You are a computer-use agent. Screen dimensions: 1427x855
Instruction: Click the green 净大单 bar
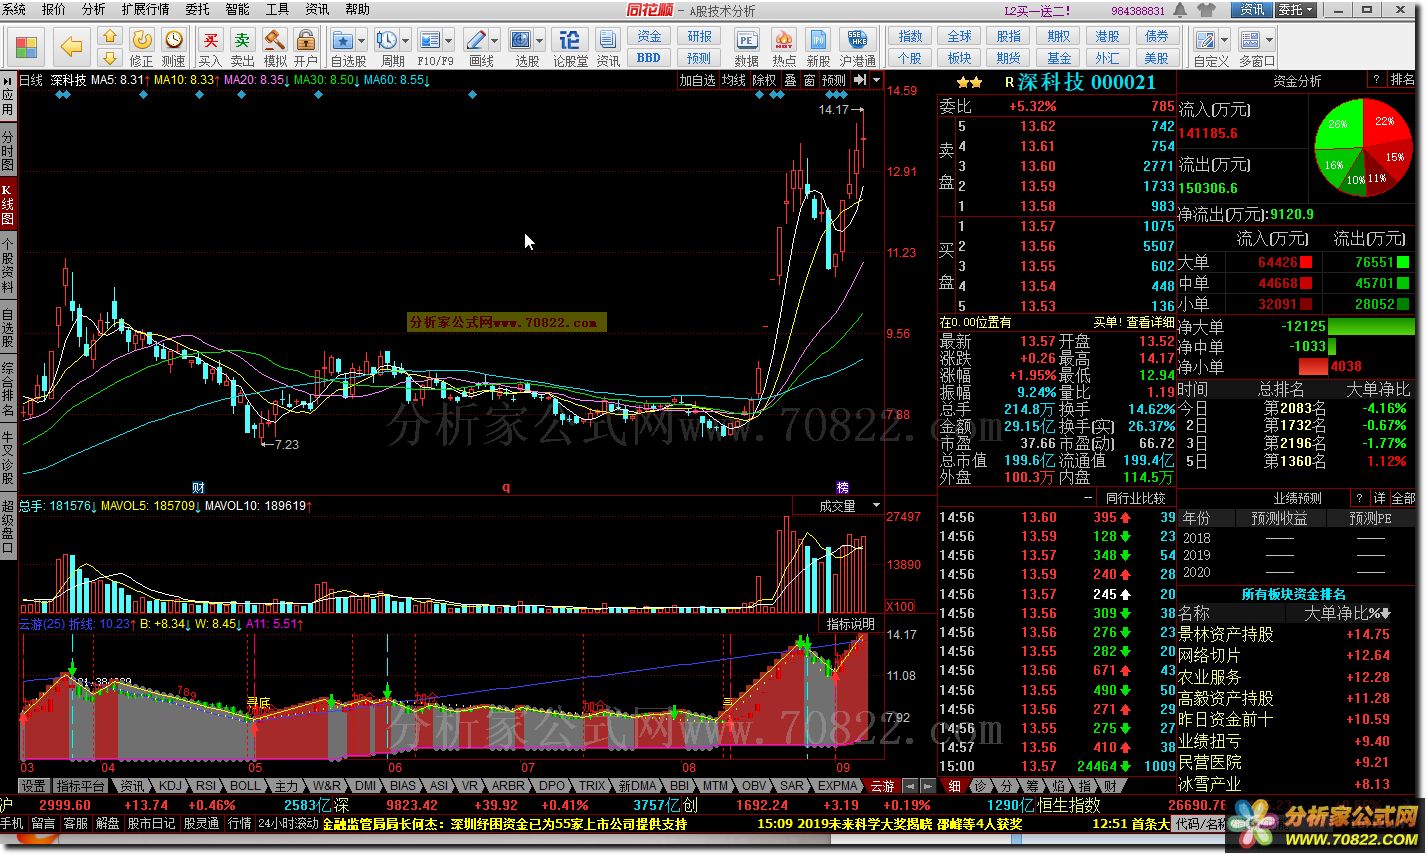[1371, 326]
